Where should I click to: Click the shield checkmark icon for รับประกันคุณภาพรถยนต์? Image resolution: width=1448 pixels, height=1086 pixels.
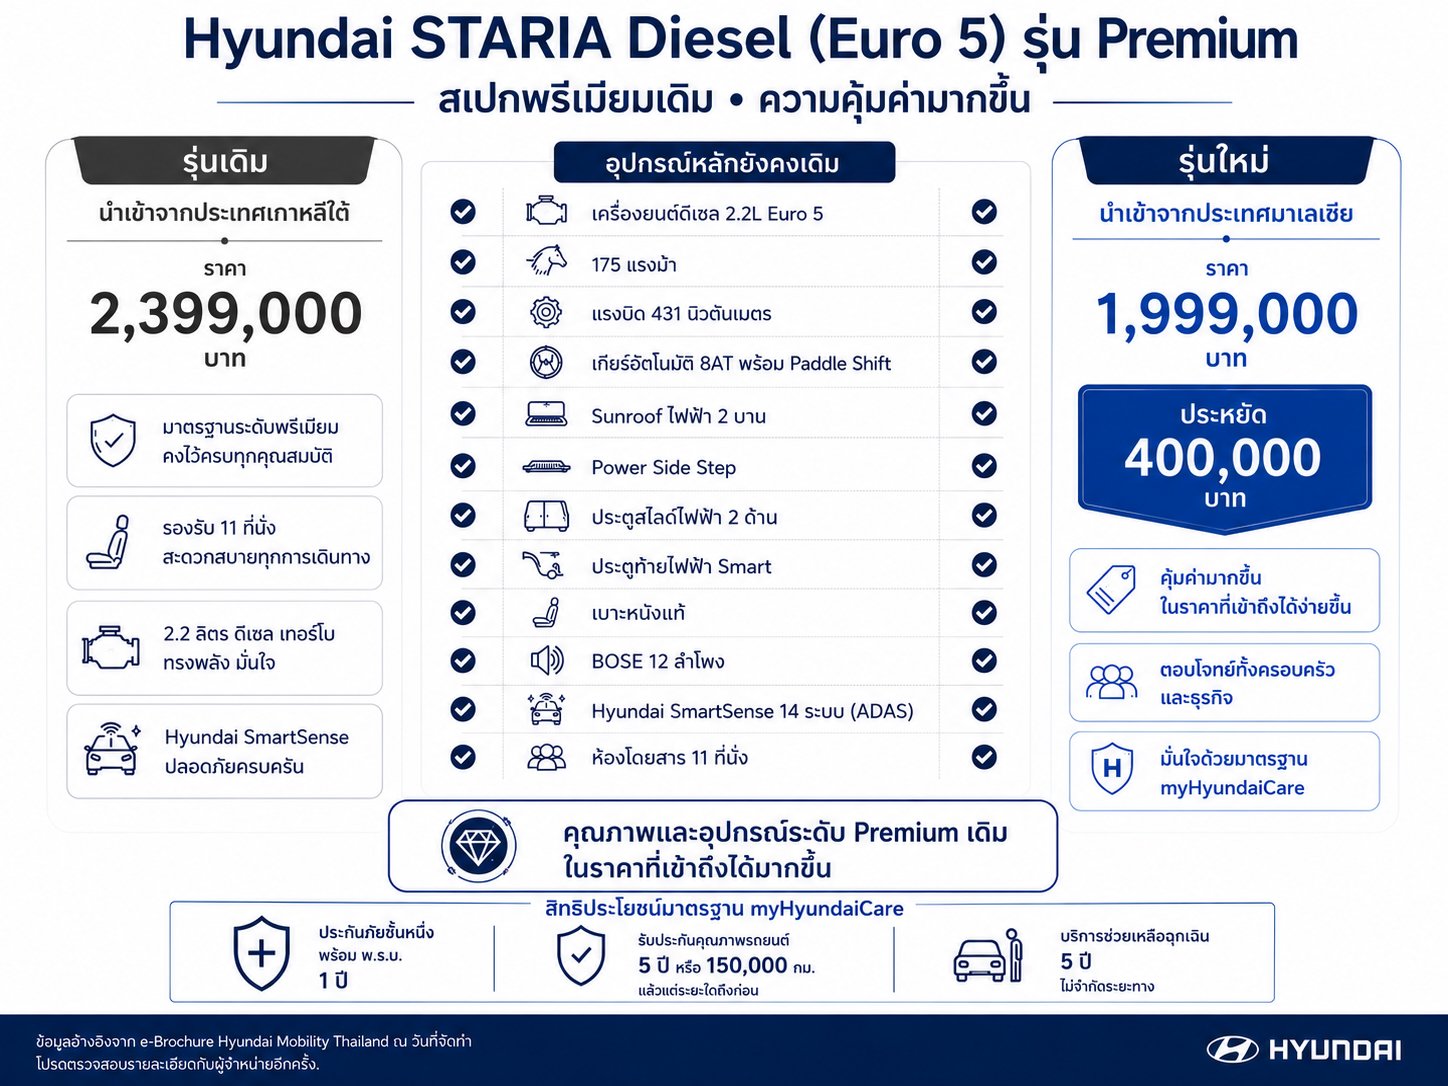tap(581, 955)
